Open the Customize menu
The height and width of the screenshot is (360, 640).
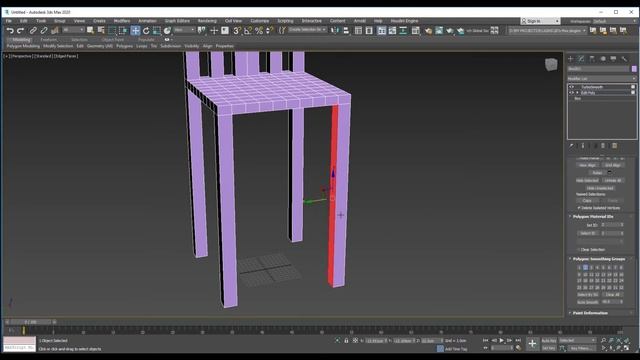pyautogui.click(x=260, y=21)
